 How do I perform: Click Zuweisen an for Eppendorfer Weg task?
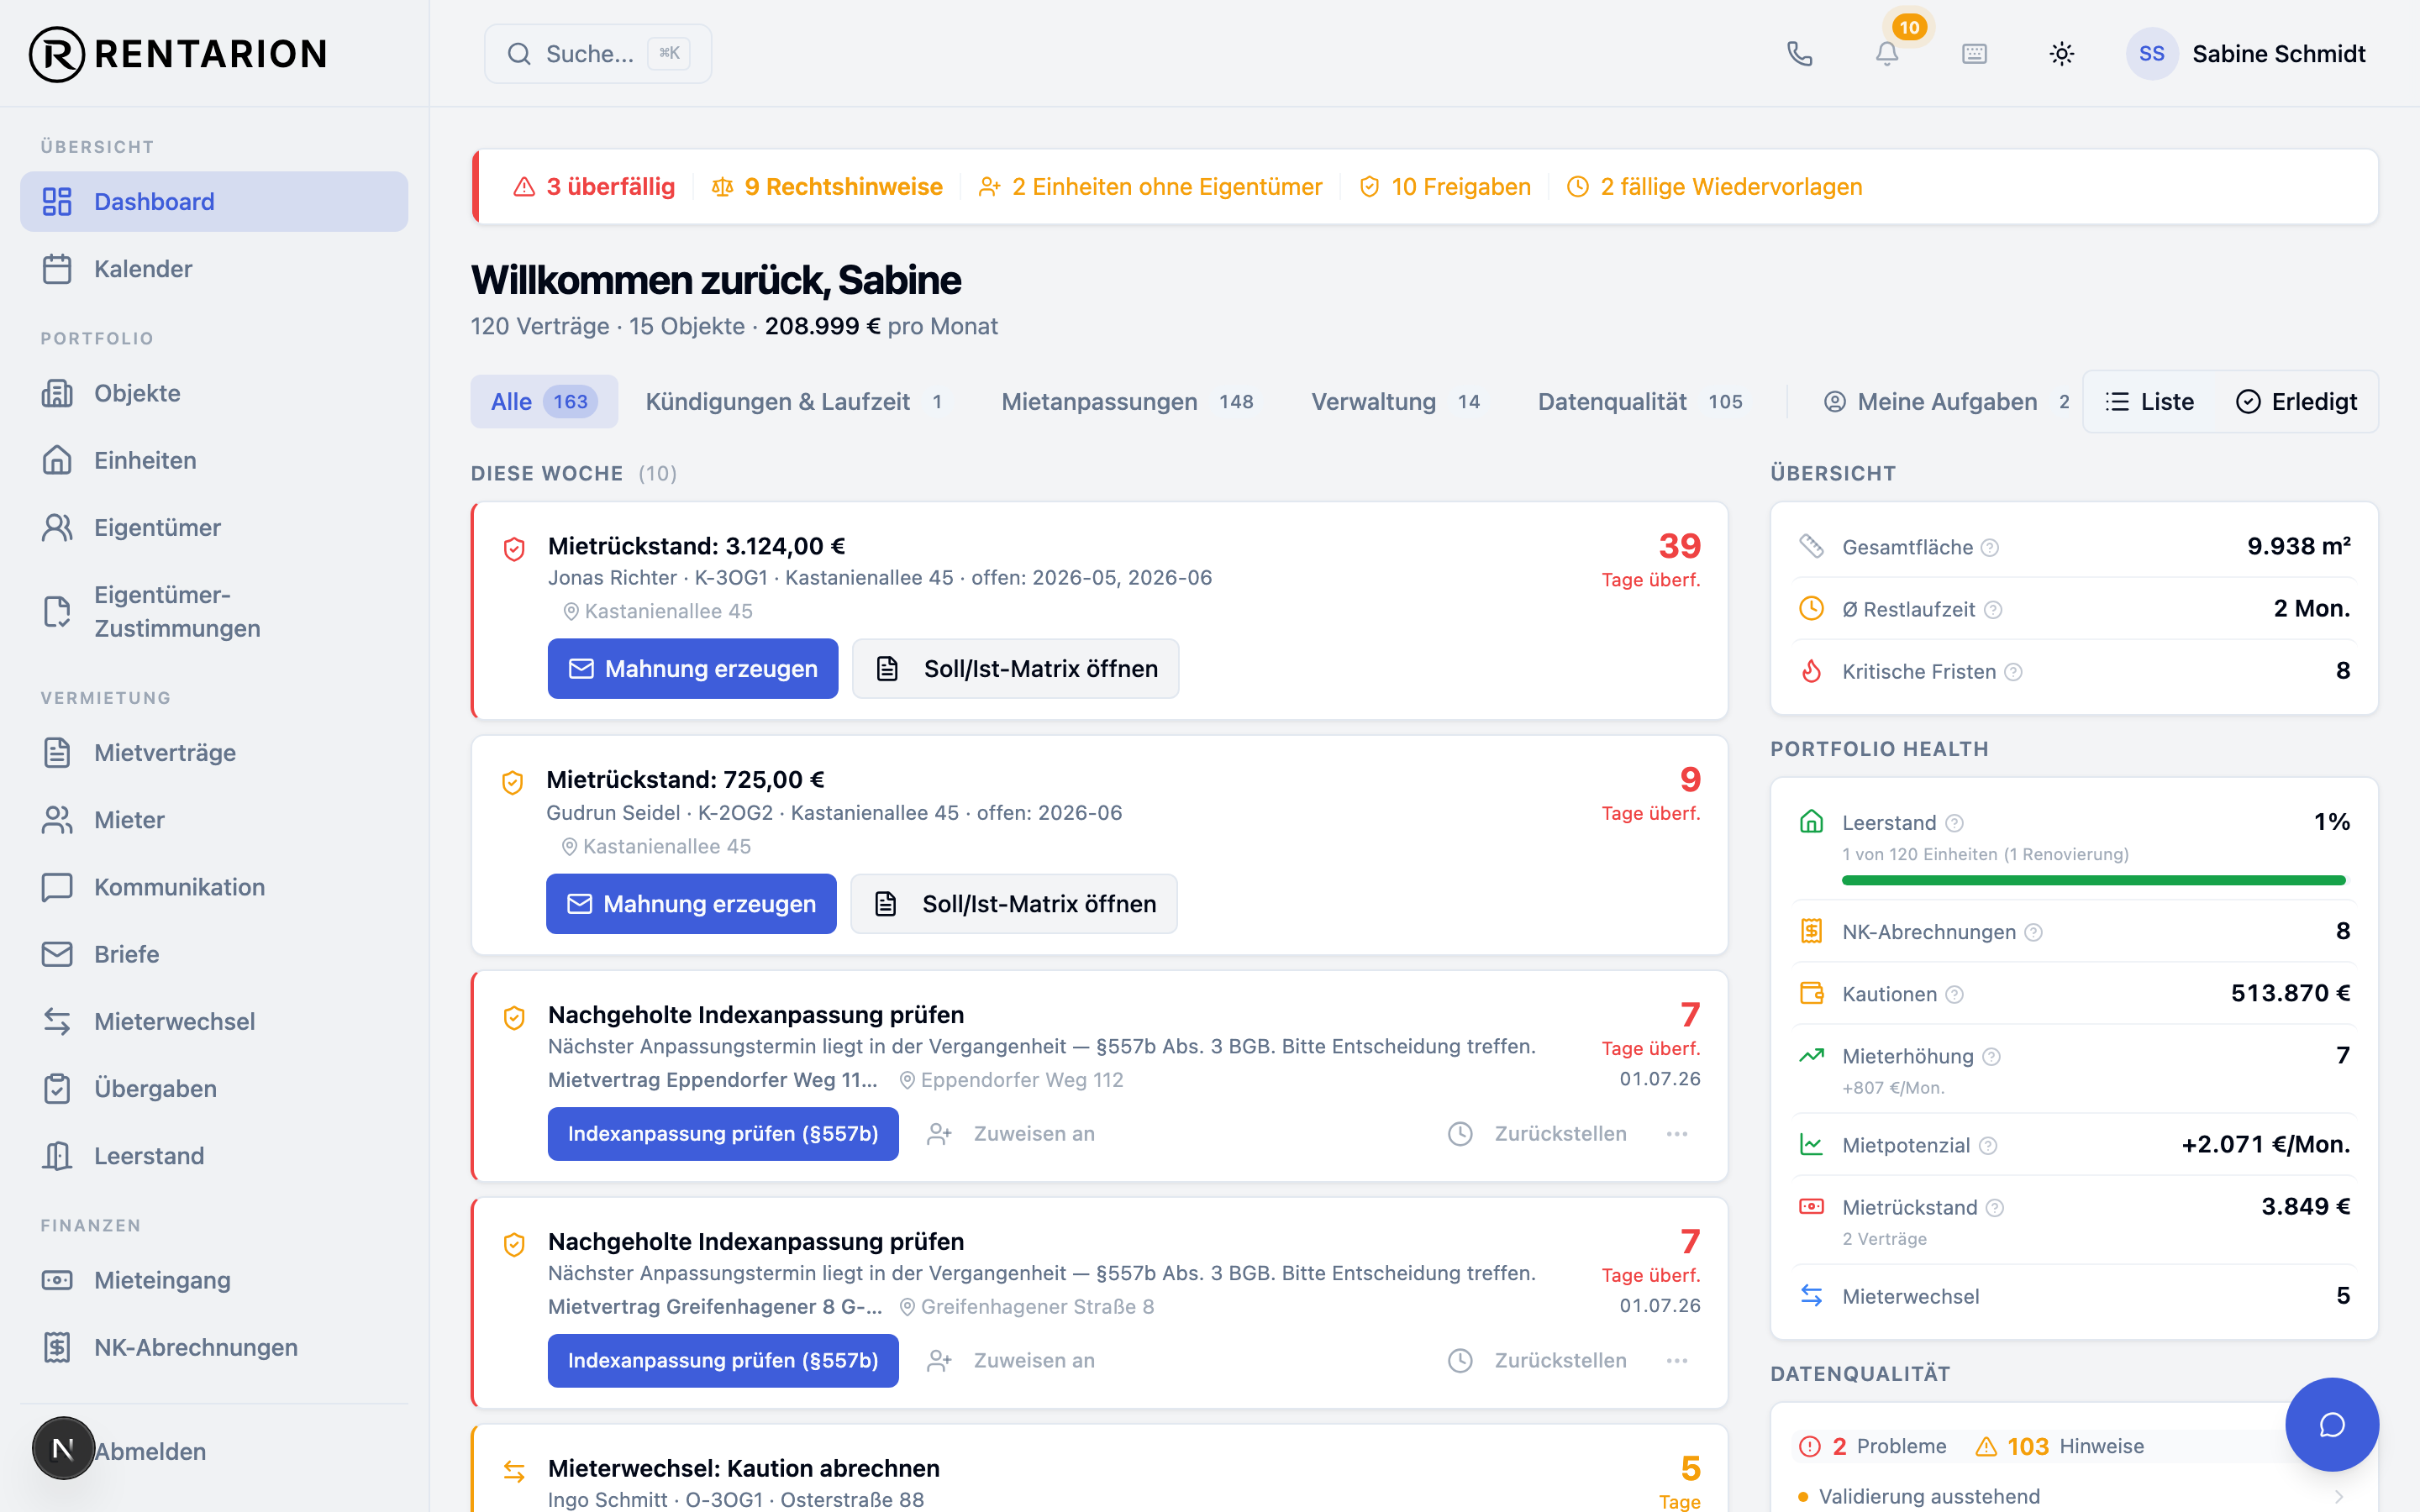(1011, 1133)
